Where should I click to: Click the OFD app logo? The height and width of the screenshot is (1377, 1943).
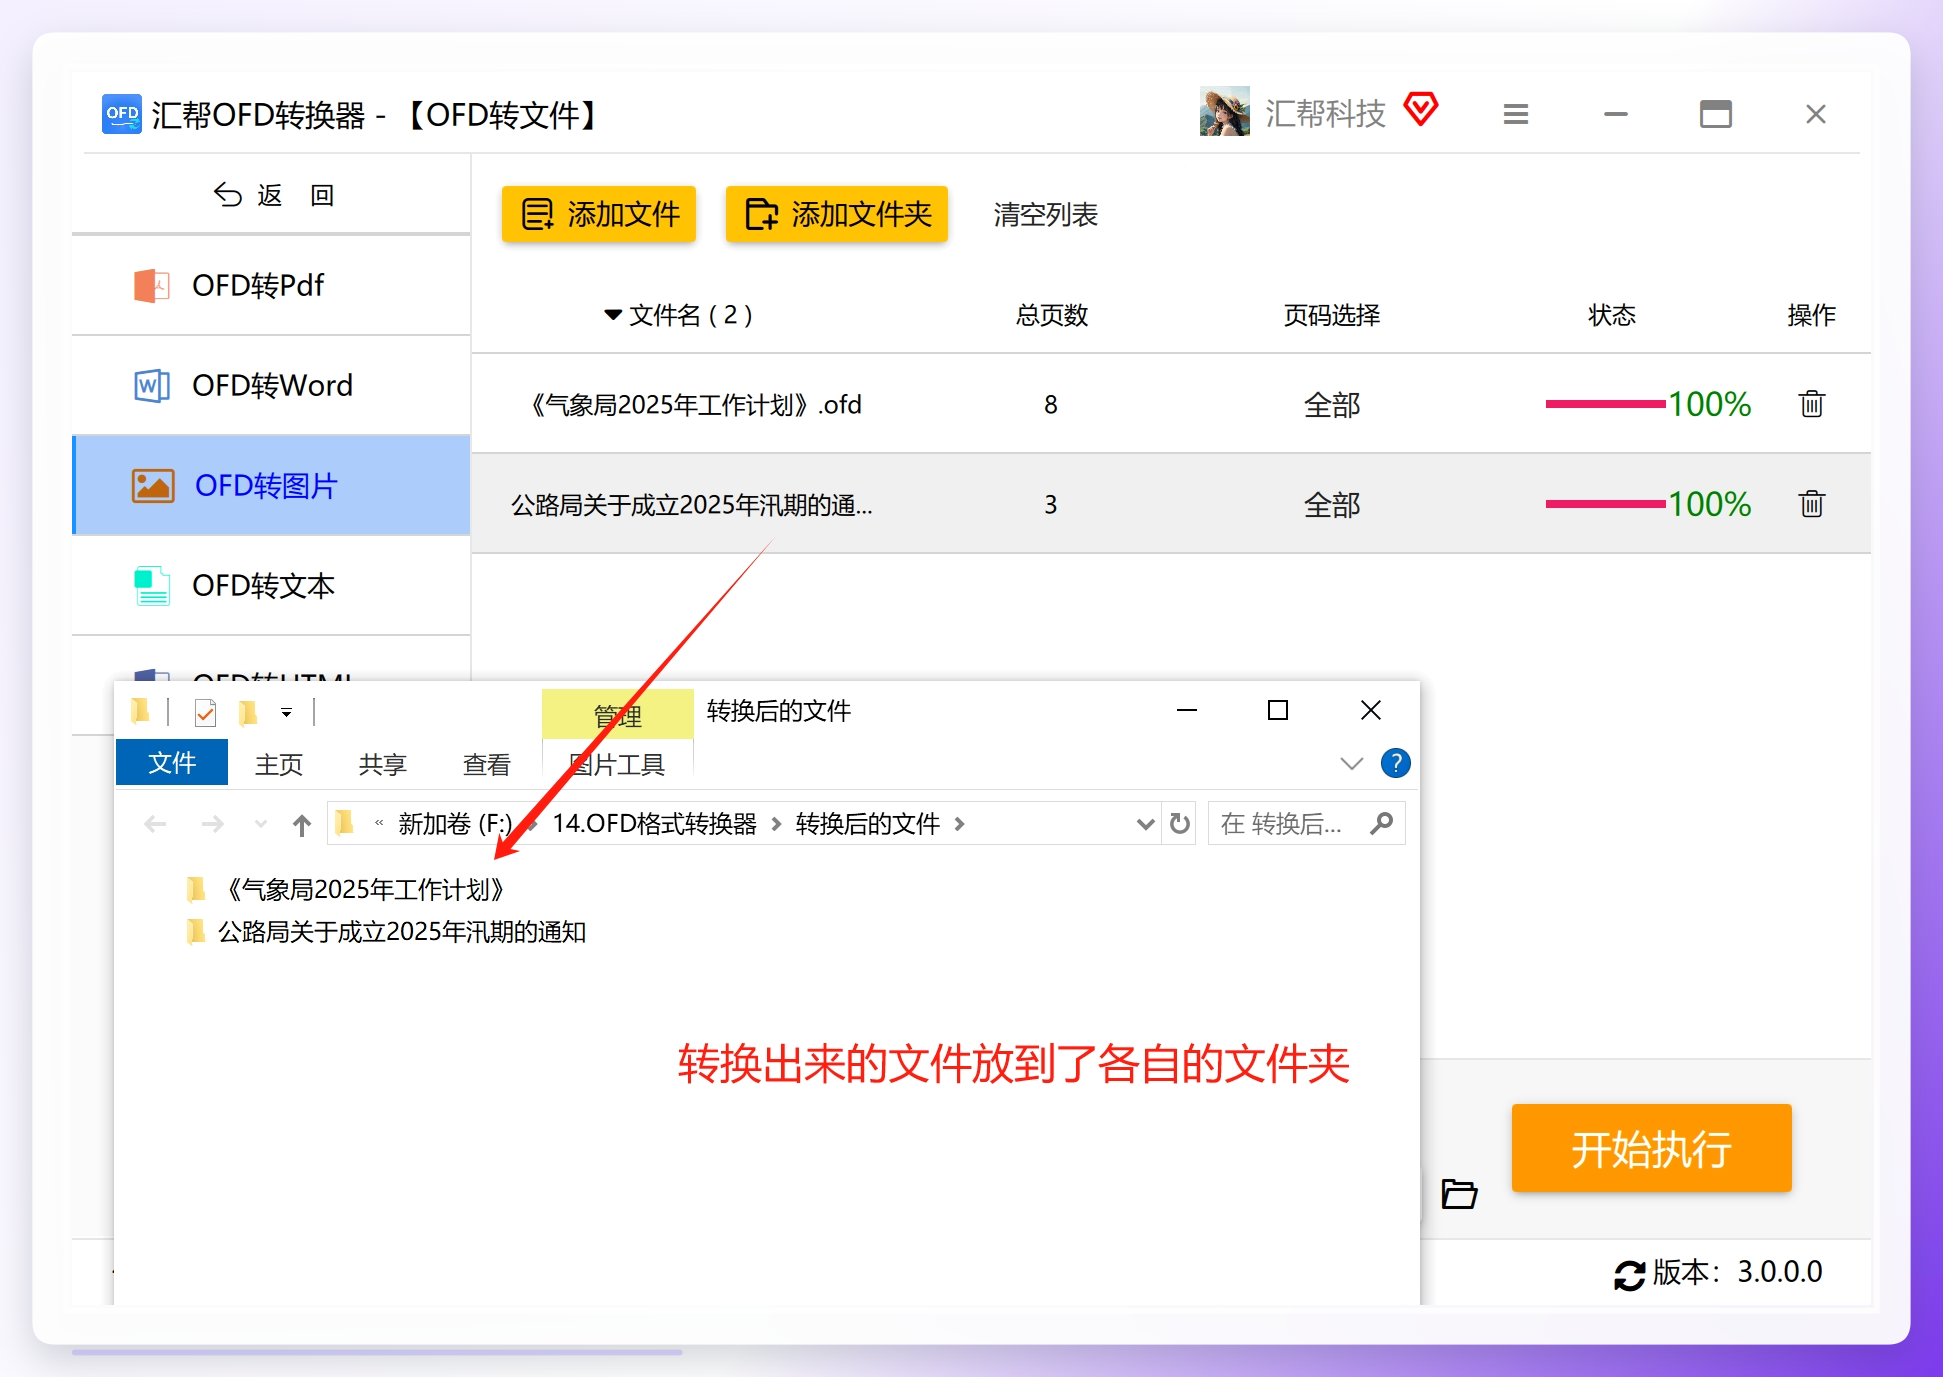click(122, 114)
